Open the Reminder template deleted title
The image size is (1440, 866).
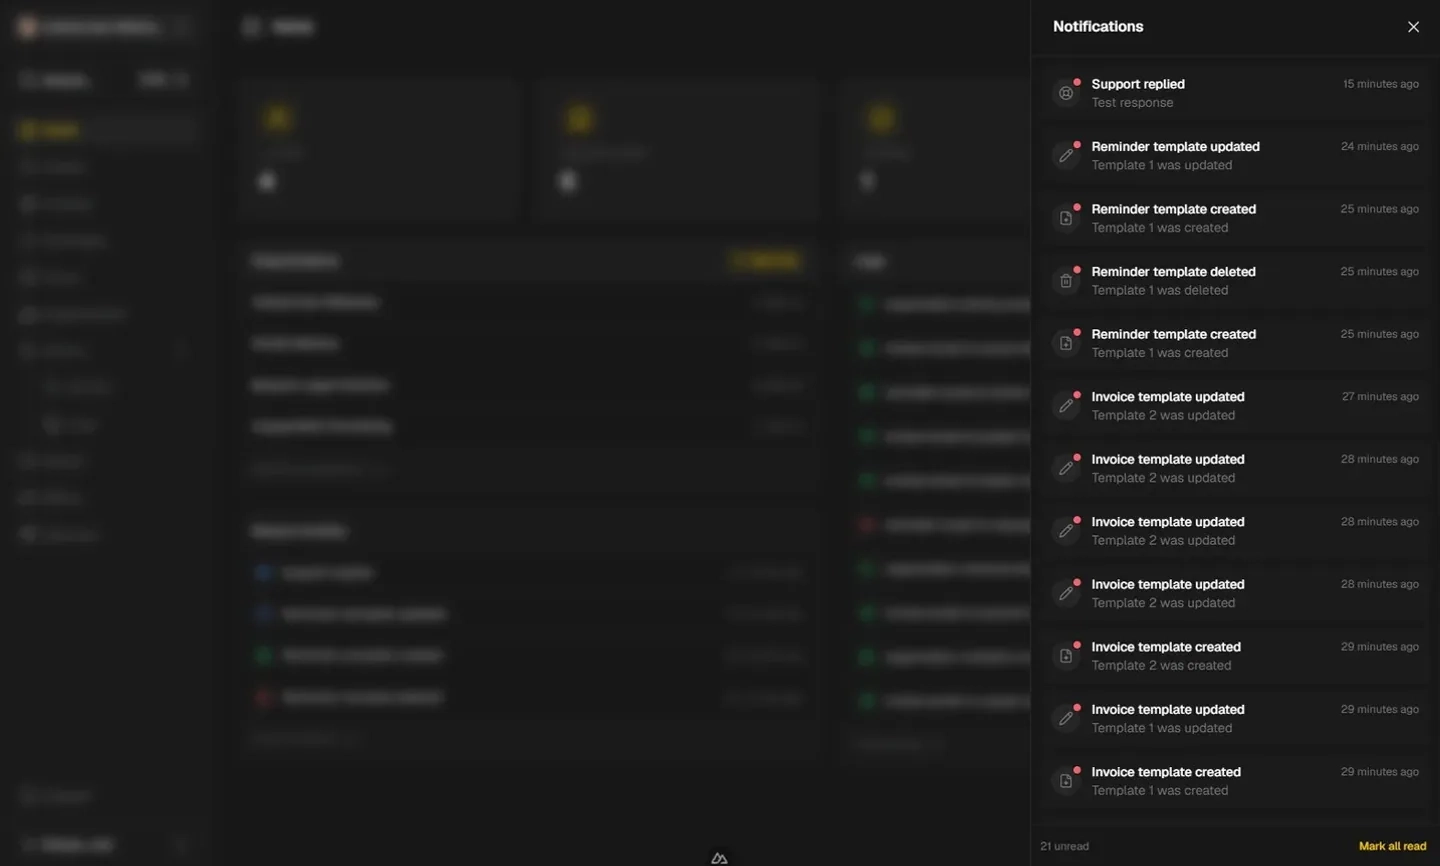point(1173,272)
